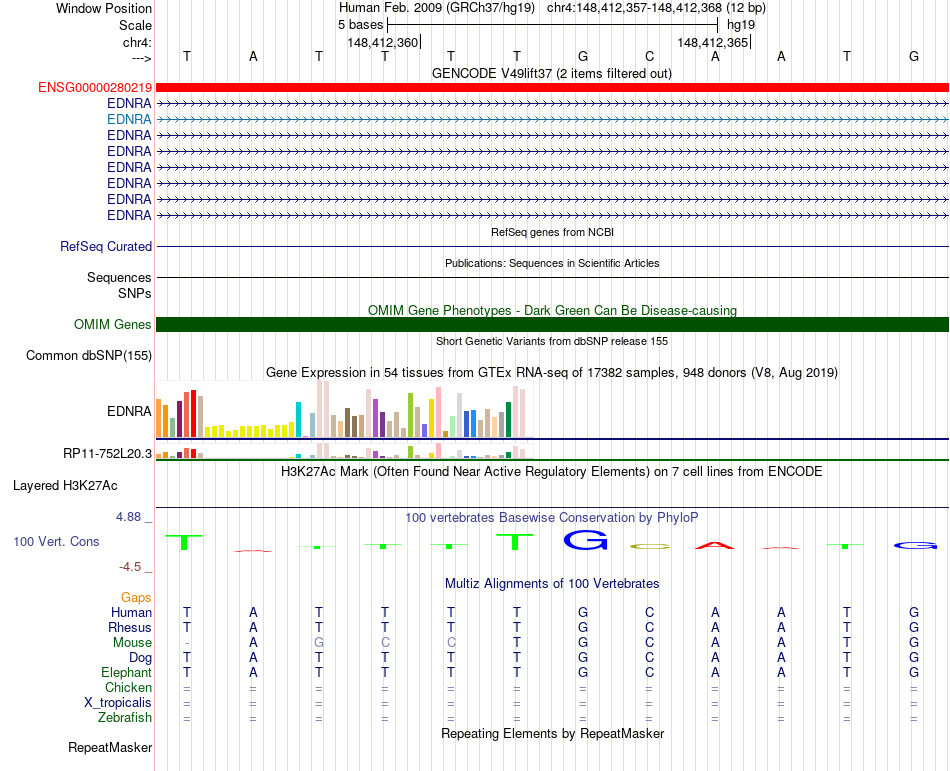Click the Common dbSNP(155) label

pos(89,356)
